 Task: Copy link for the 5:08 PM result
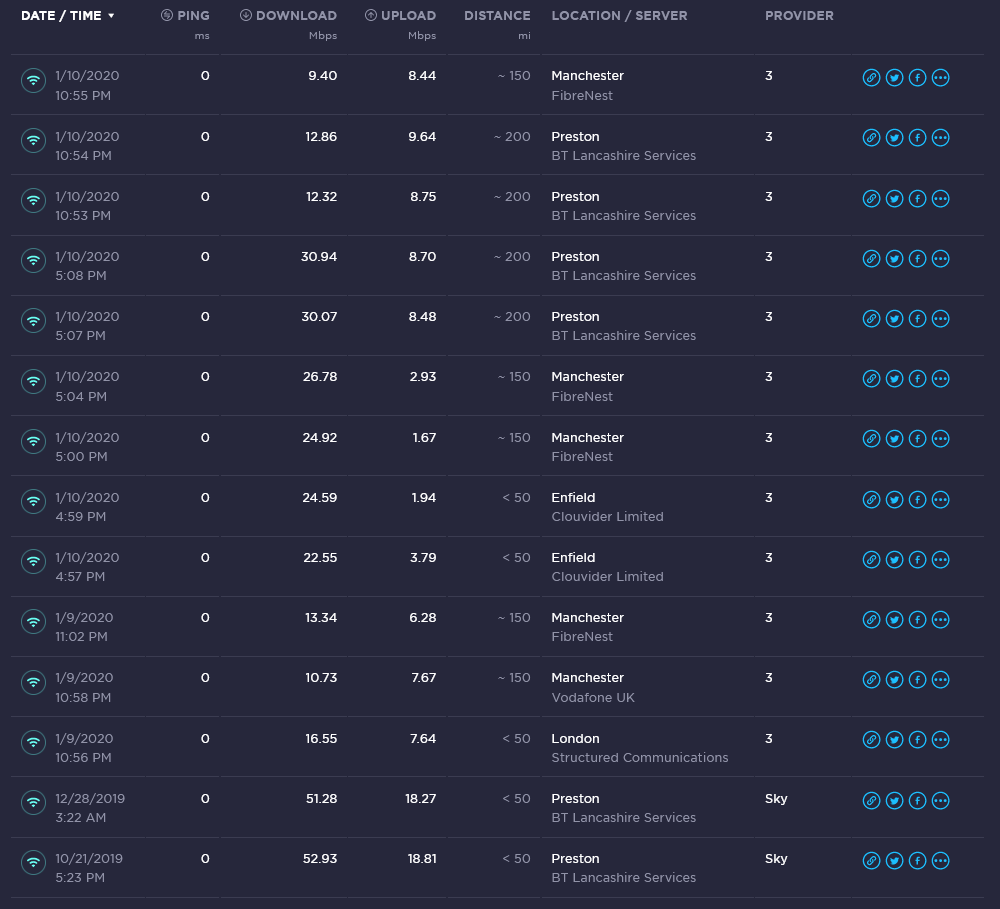tap(871, 258)
